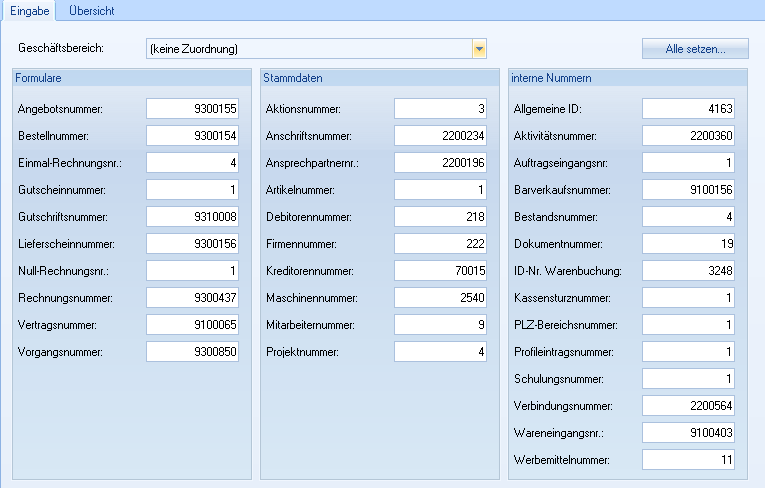
Task: Select the Debitorennummer input box
Action: point(441,216)
